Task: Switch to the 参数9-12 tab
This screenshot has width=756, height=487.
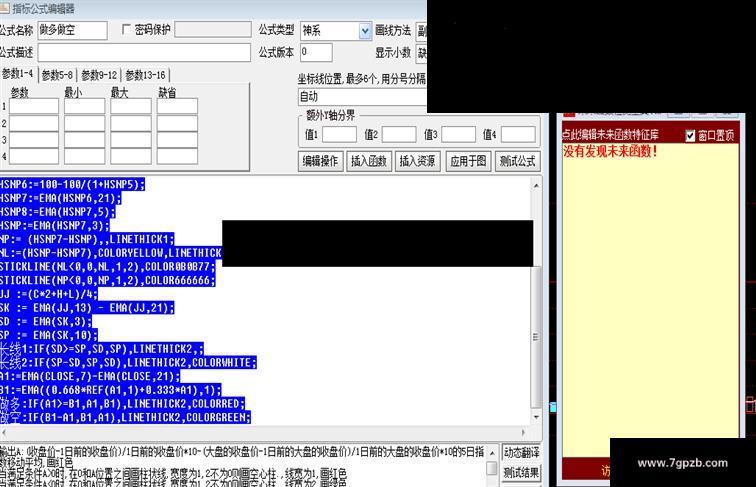Action: pos(99,75)
